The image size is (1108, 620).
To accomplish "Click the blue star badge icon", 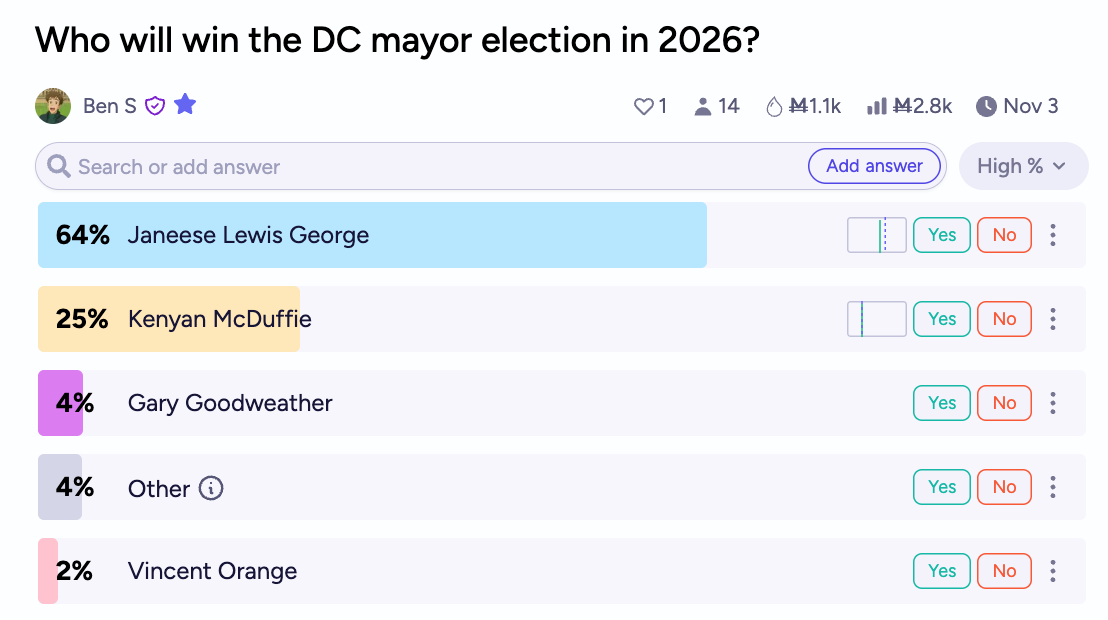I will pyautogui.click(x=185, y=104).
